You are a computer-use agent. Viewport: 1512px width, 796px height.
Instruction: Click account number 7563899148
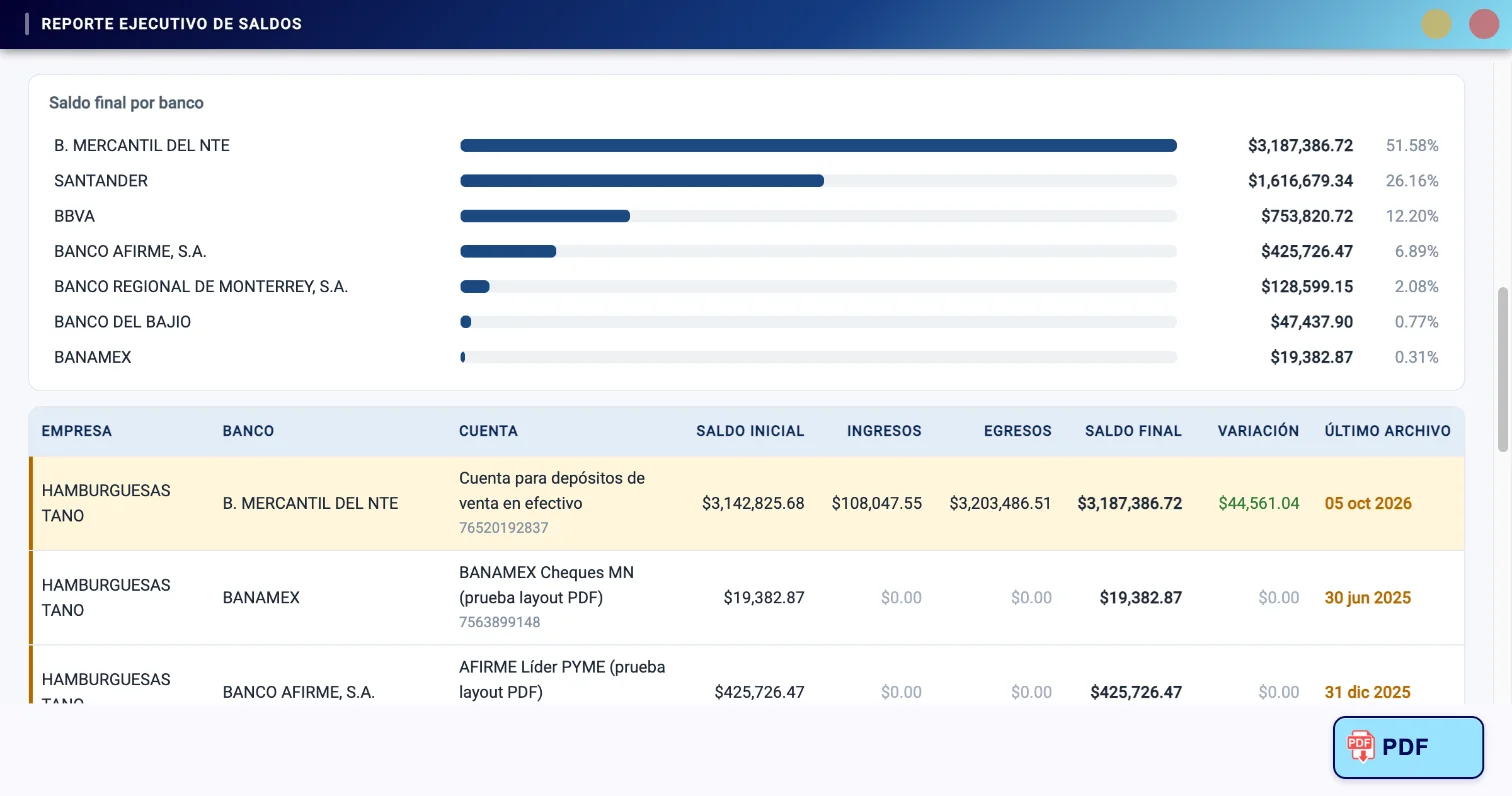pos(500,622)
